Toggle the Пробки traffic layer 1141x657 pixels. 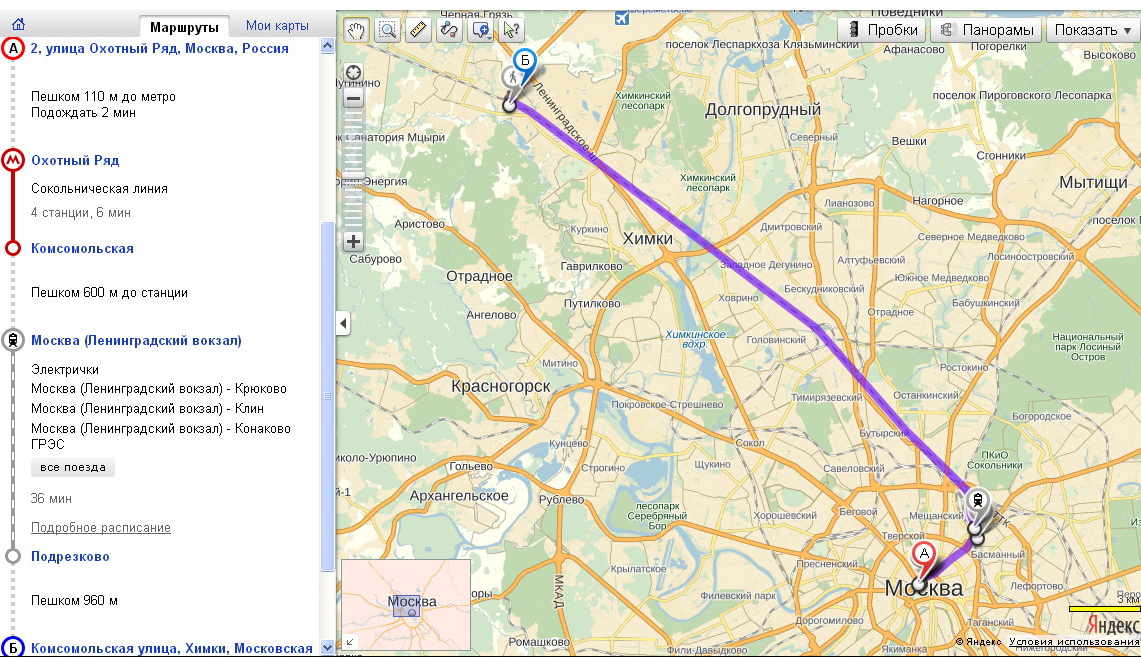pyautogui.click(x=881, y=30)
